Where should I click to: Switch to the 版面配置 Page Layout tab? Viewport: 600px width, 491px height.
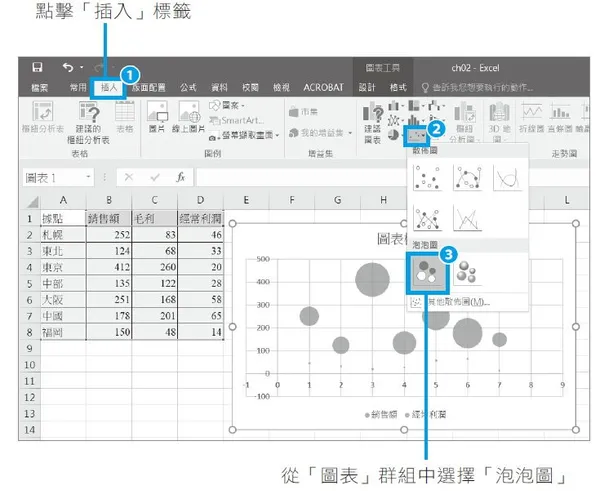coord(148,88)
